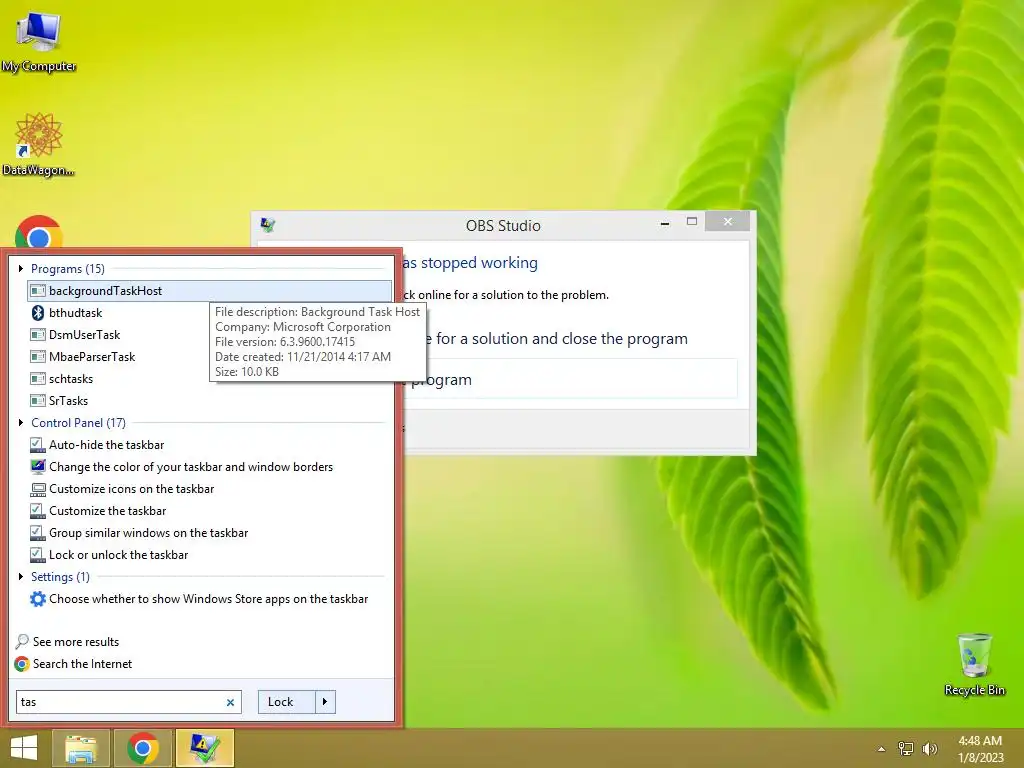Open Programs (15) header link
This screenshot has width=1024, height=768.
tap(67, 268)
